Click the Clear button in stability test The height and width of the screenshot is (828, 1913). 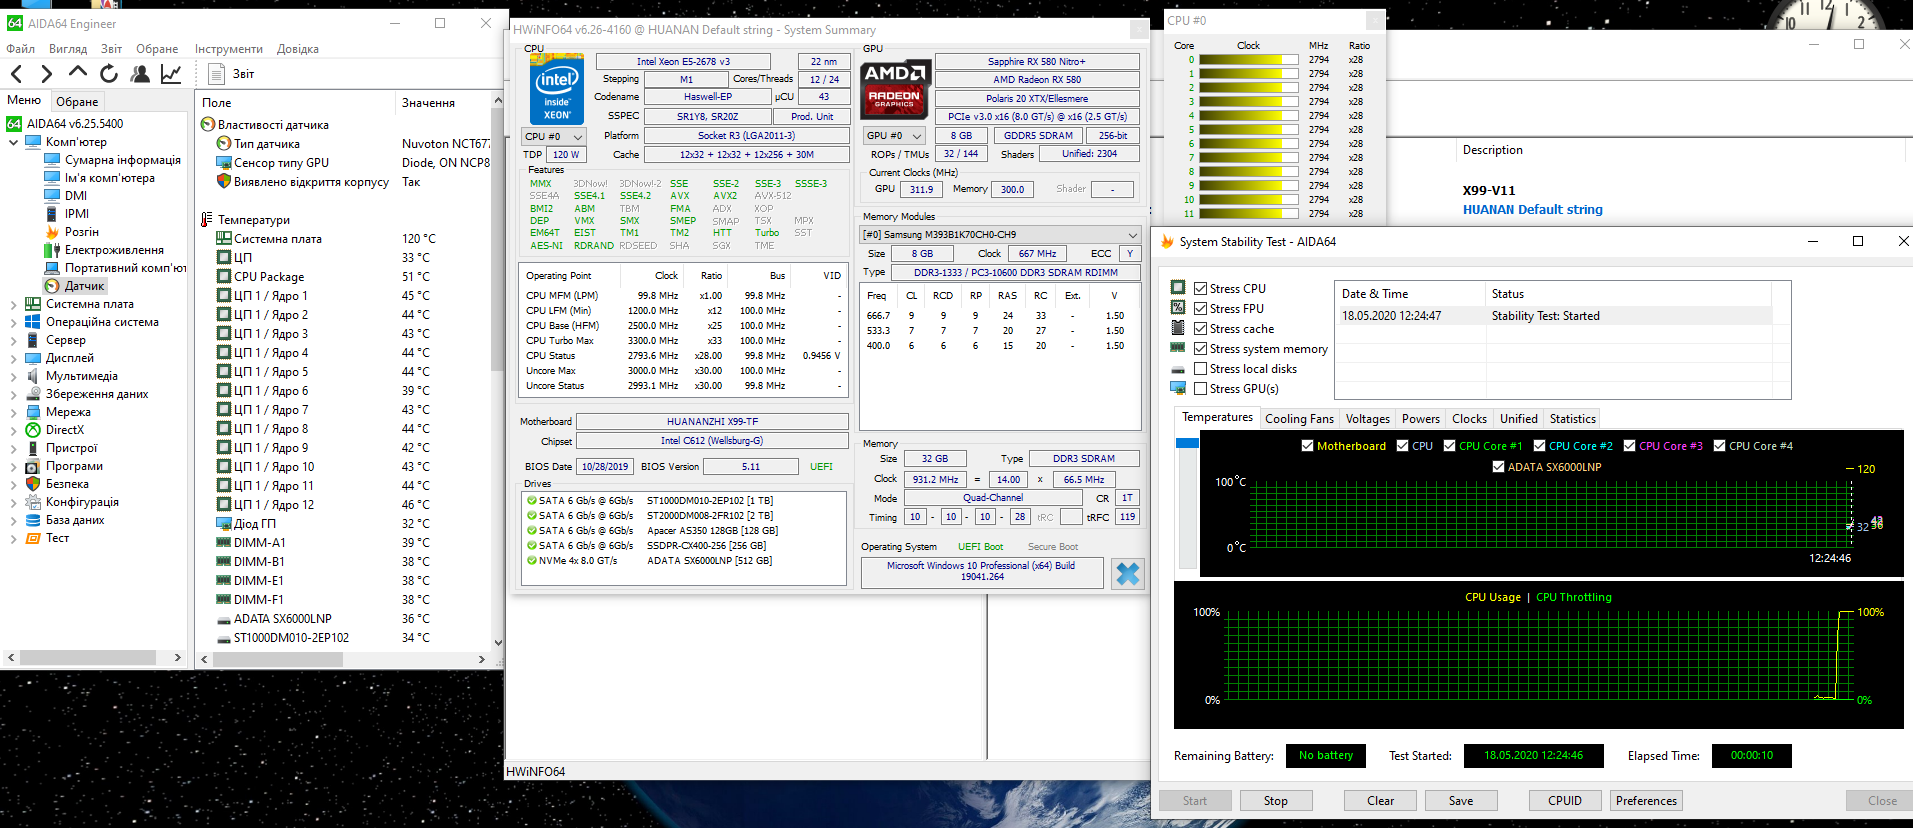click(x=1380, y=800)
